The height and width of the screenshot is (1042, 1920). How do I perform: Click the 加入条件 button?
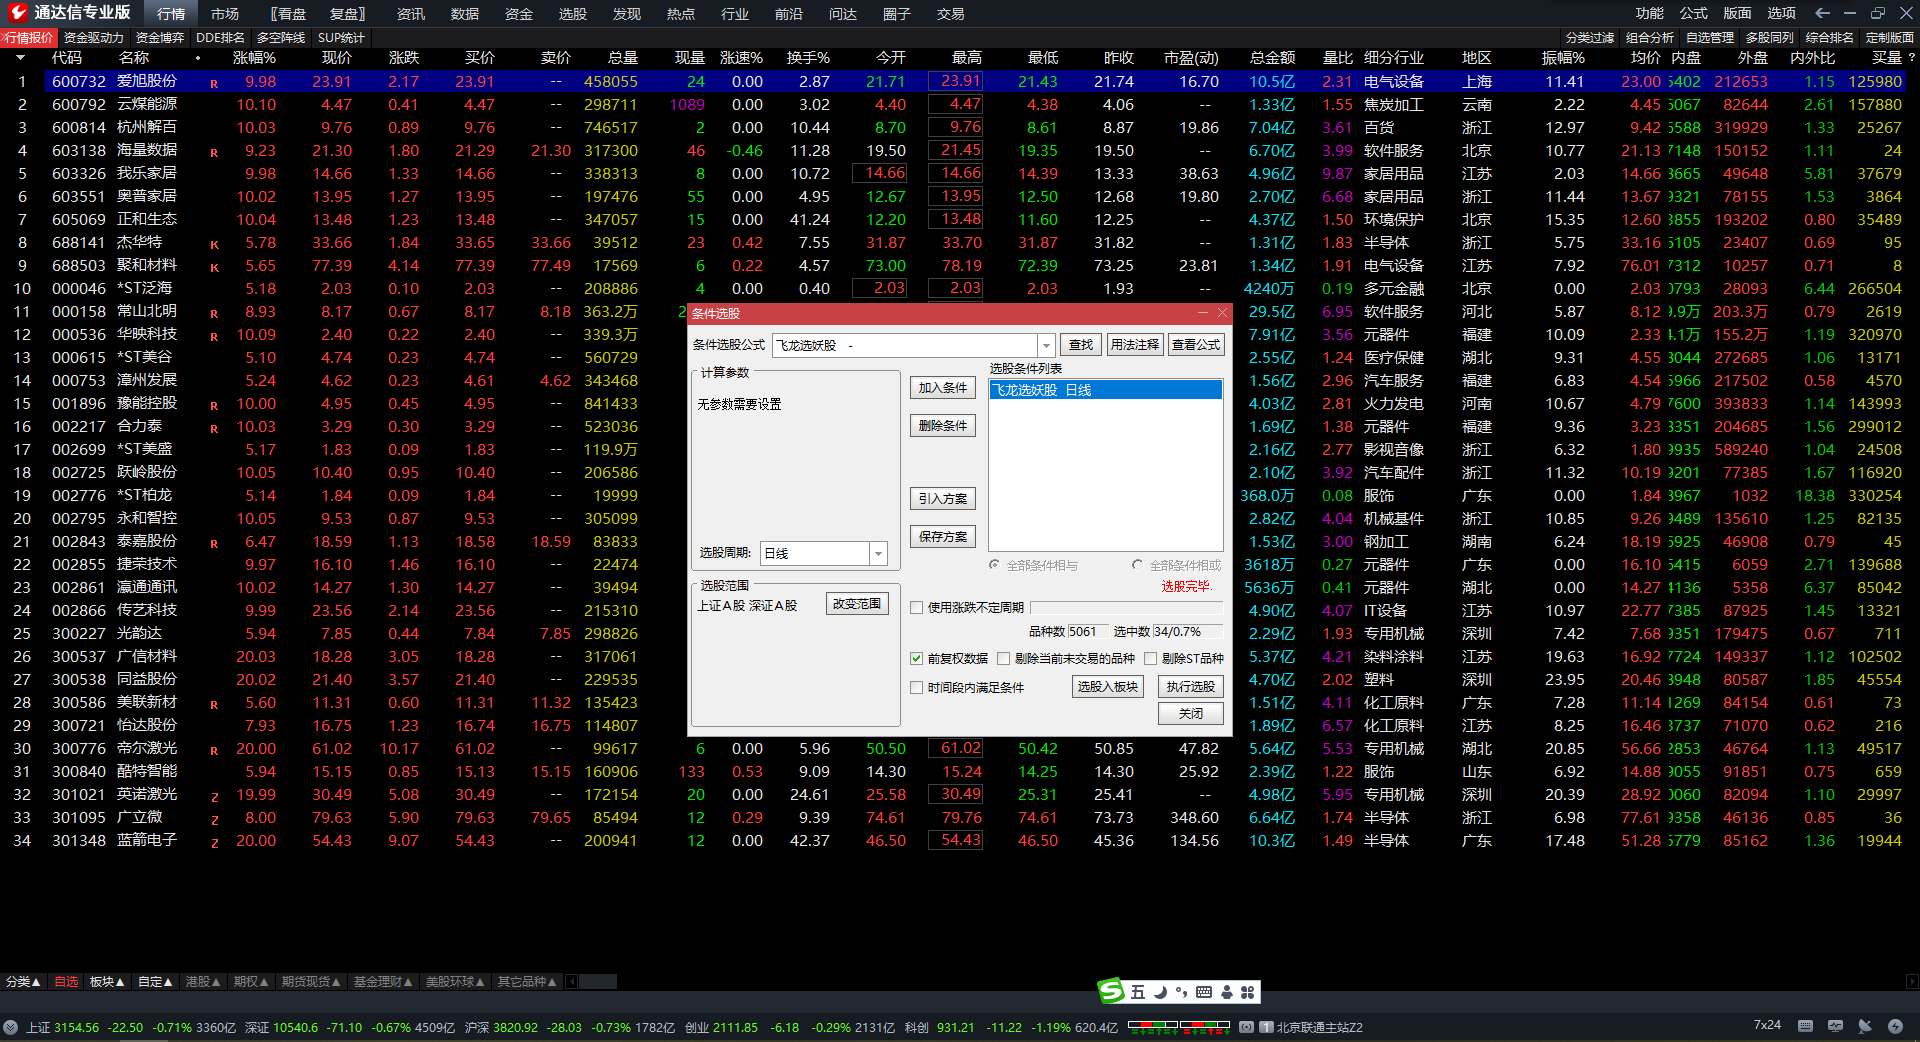[943, 388]
